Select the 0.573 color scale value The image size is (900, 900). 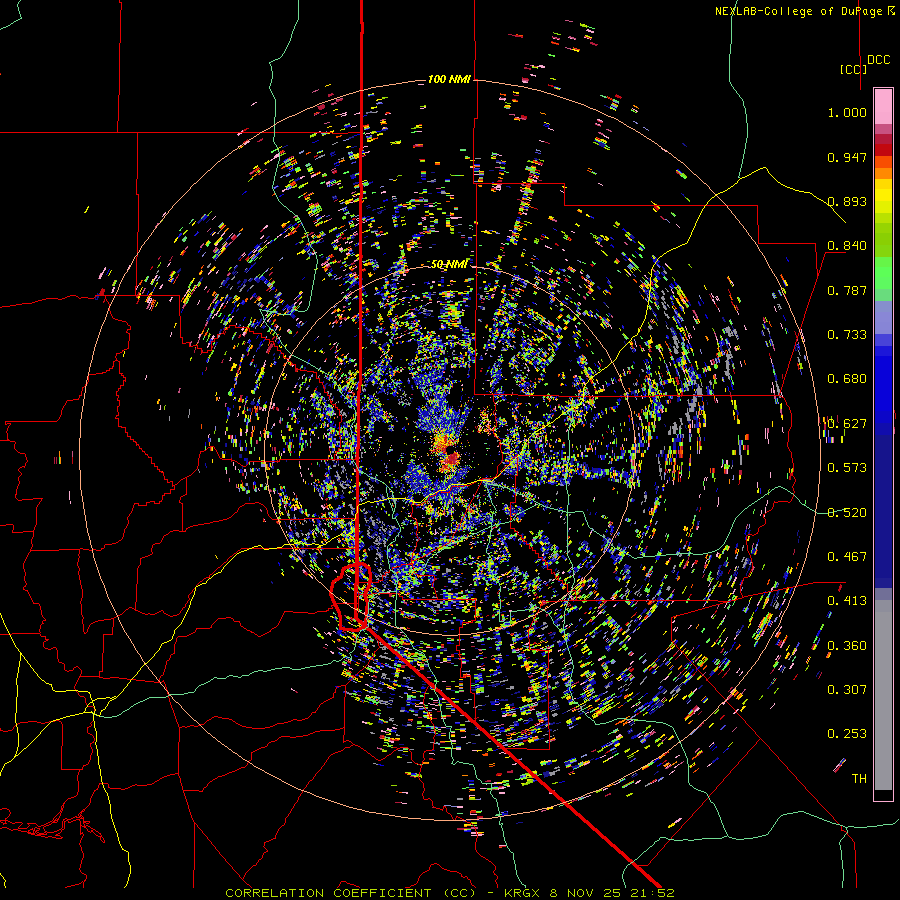pyautogui.click(x=847, y=468)
